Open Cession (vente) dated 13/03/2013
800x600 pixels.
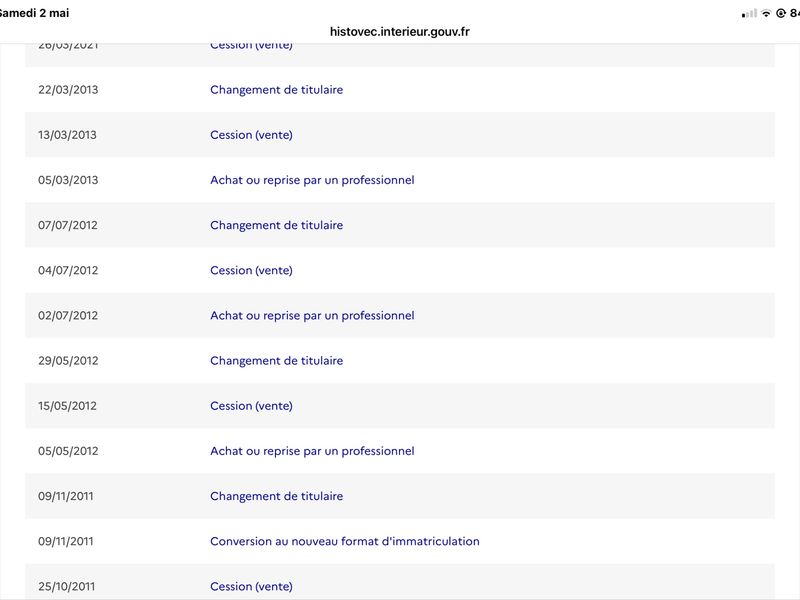coord(252,135)
